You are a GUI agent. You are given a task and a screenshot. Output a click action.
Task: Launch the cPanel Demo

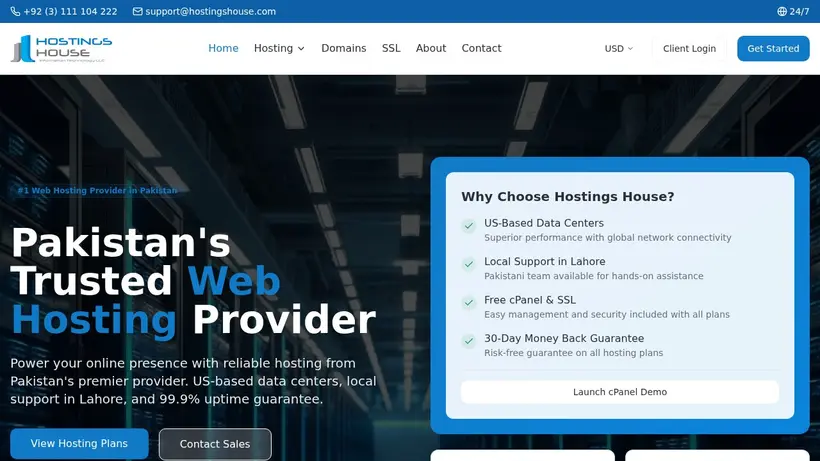click(620, 392)
